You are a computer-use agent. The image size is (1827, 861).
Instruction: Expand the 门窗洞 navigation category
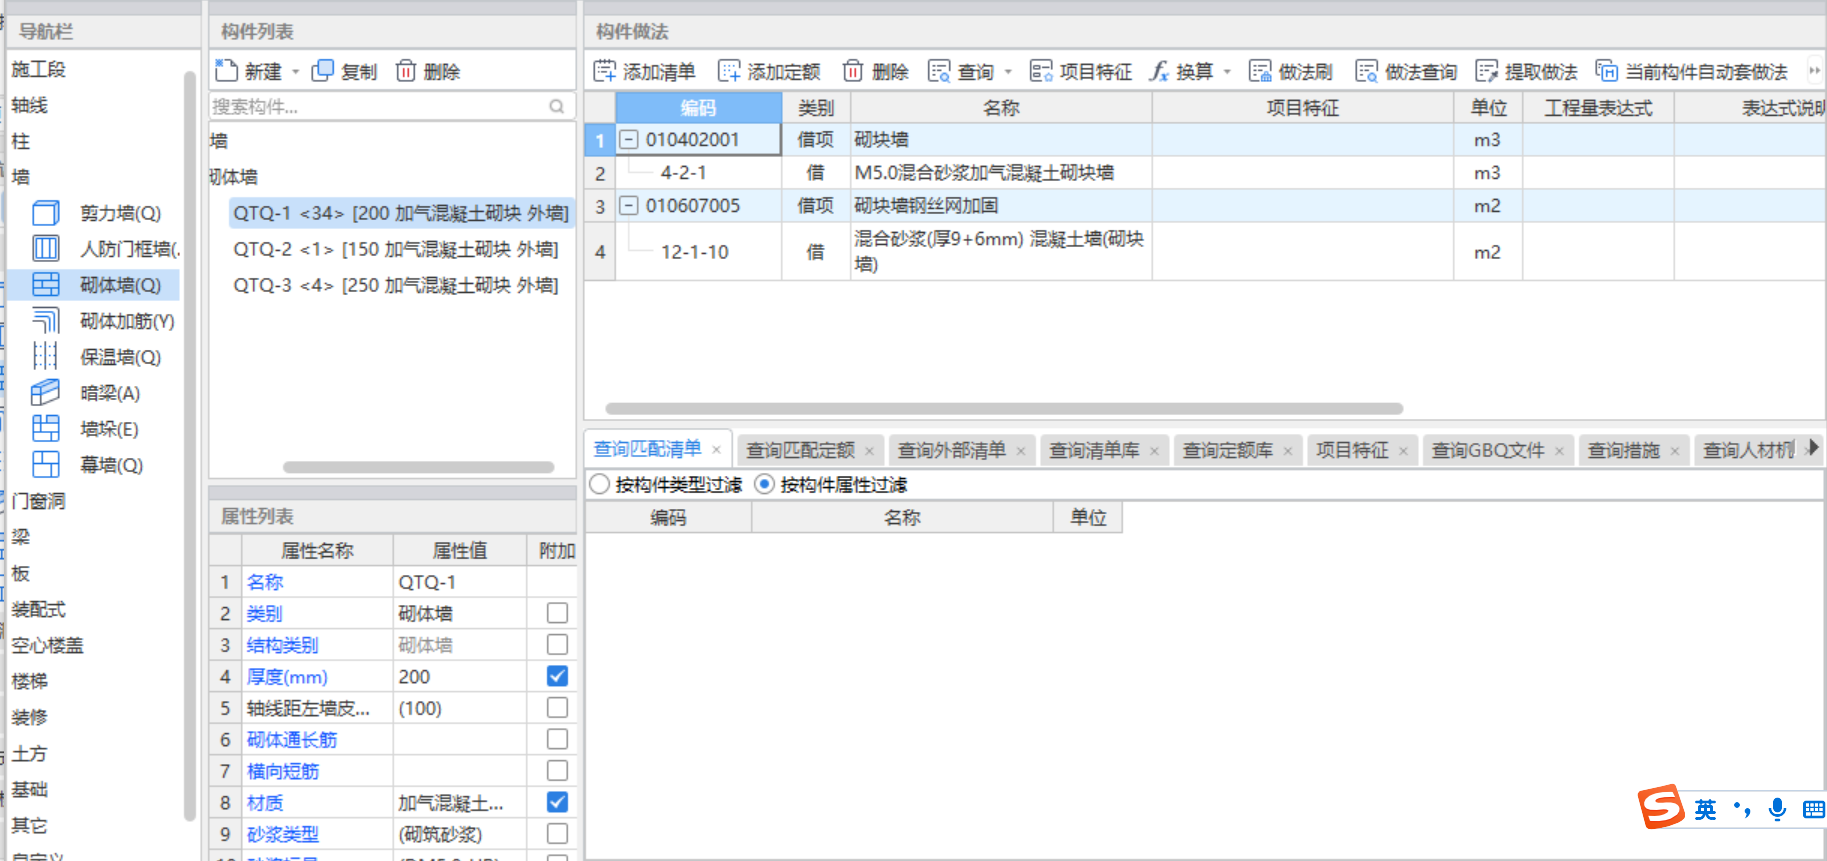point(39,501)
